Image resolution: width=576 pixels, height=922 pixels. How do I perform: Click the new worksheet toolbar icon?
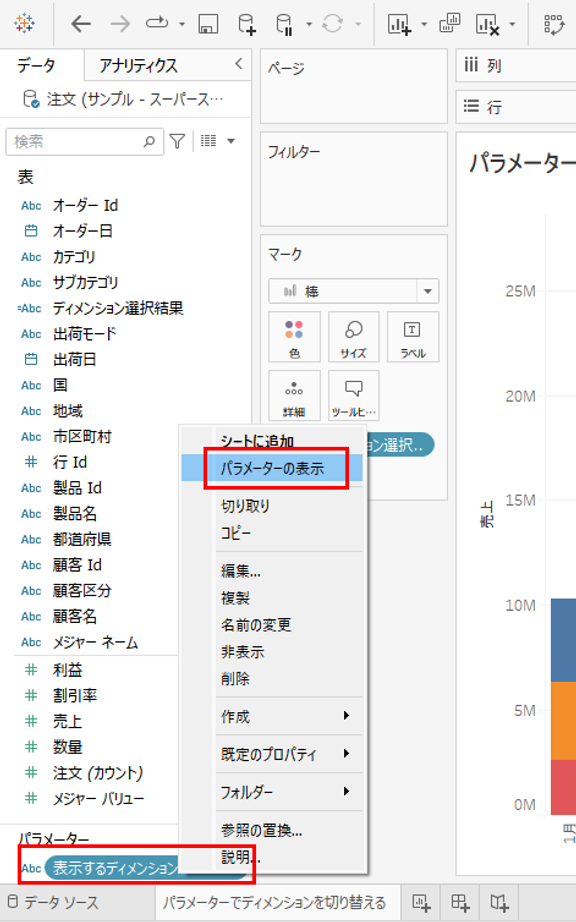pyautogui.click(x=400, y=24)
